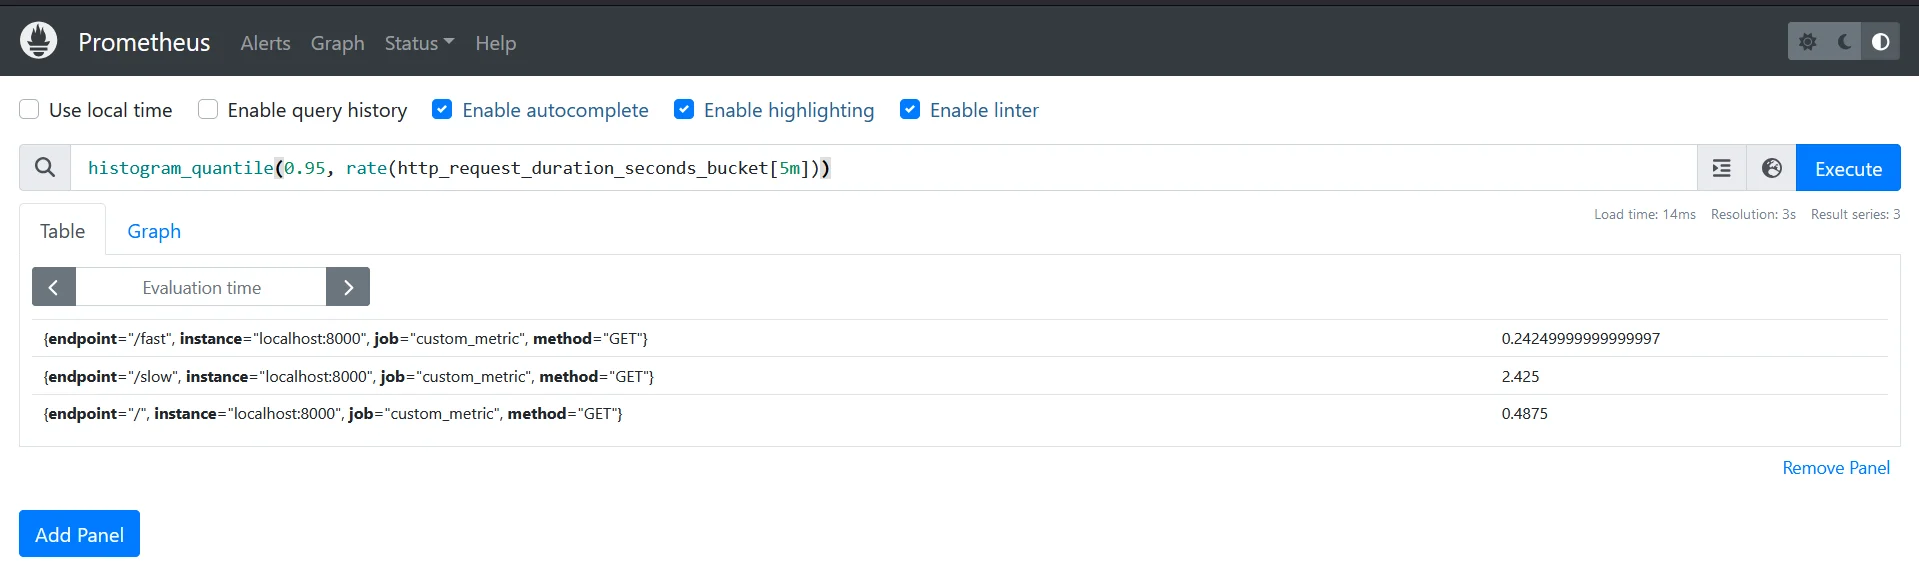Switch to the Graph tab
1919x588 pixels.
coord(153,231)
